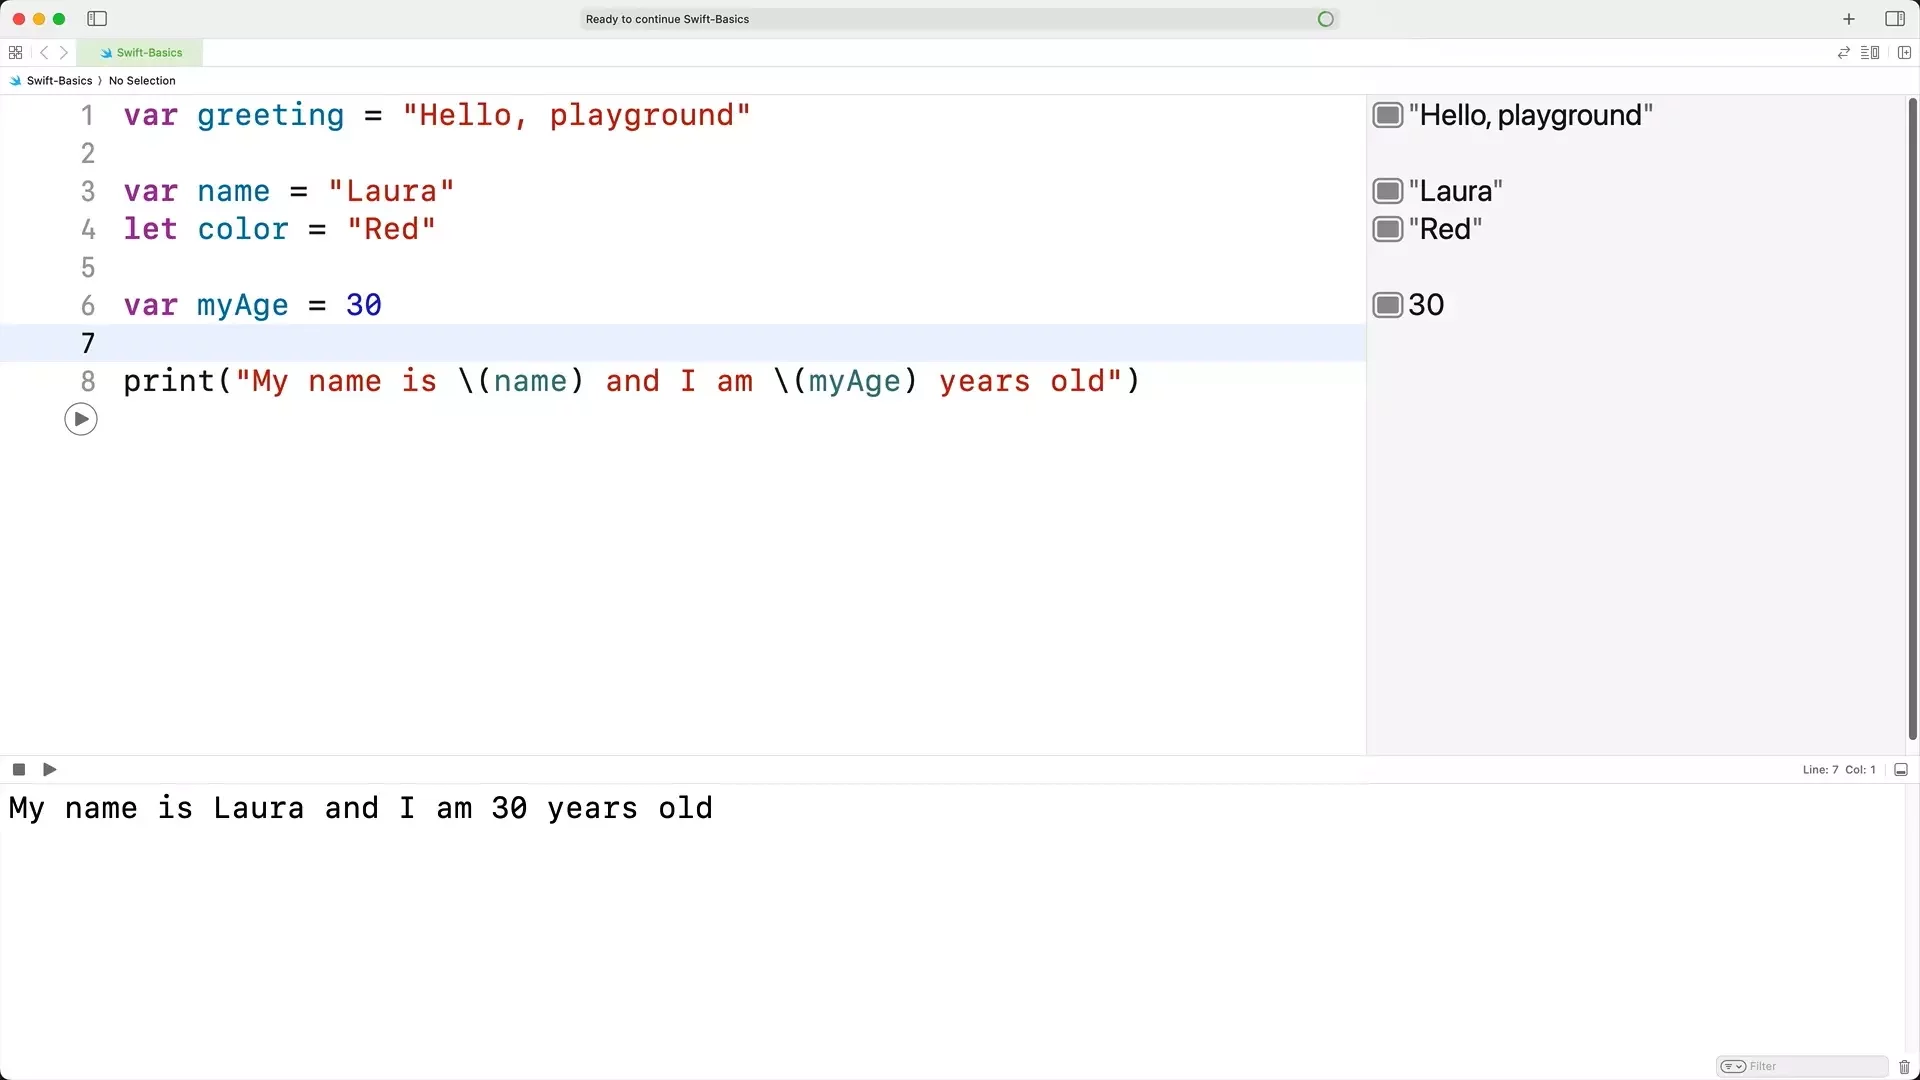Viewport: 1920px width, 1080px height.
Task: Open the Swift-Basics breadcrumb in jump bar
Action: (x=58, y=81)
